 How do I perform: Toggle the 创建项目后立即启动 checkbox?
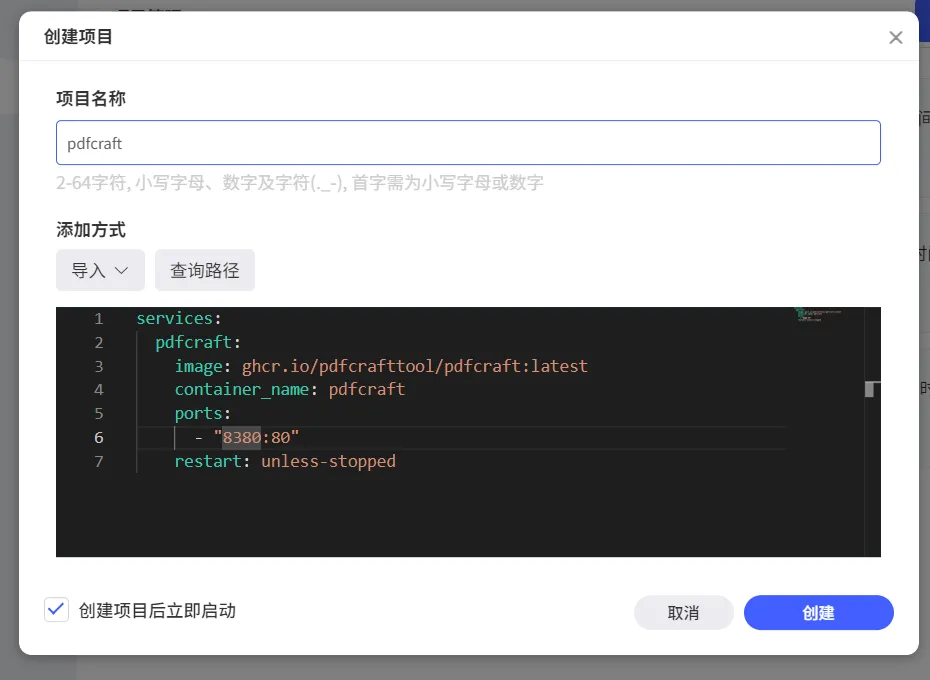[x=56, y=610]
